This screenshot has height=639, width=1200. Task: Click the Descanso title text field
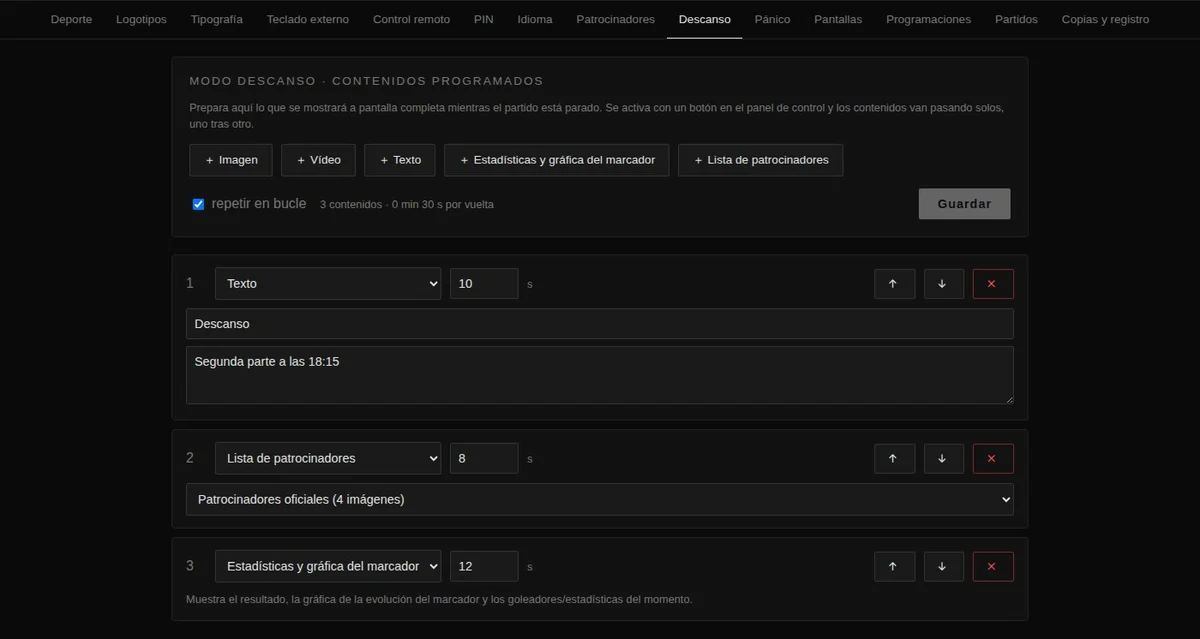[x=600, y=324]
